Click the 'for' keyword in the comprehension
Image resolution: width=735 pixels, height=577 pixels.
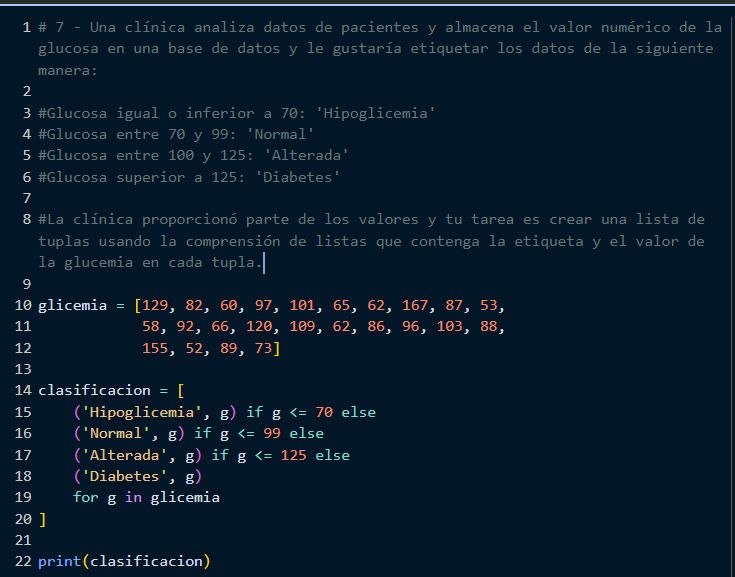tap(85, 497)
